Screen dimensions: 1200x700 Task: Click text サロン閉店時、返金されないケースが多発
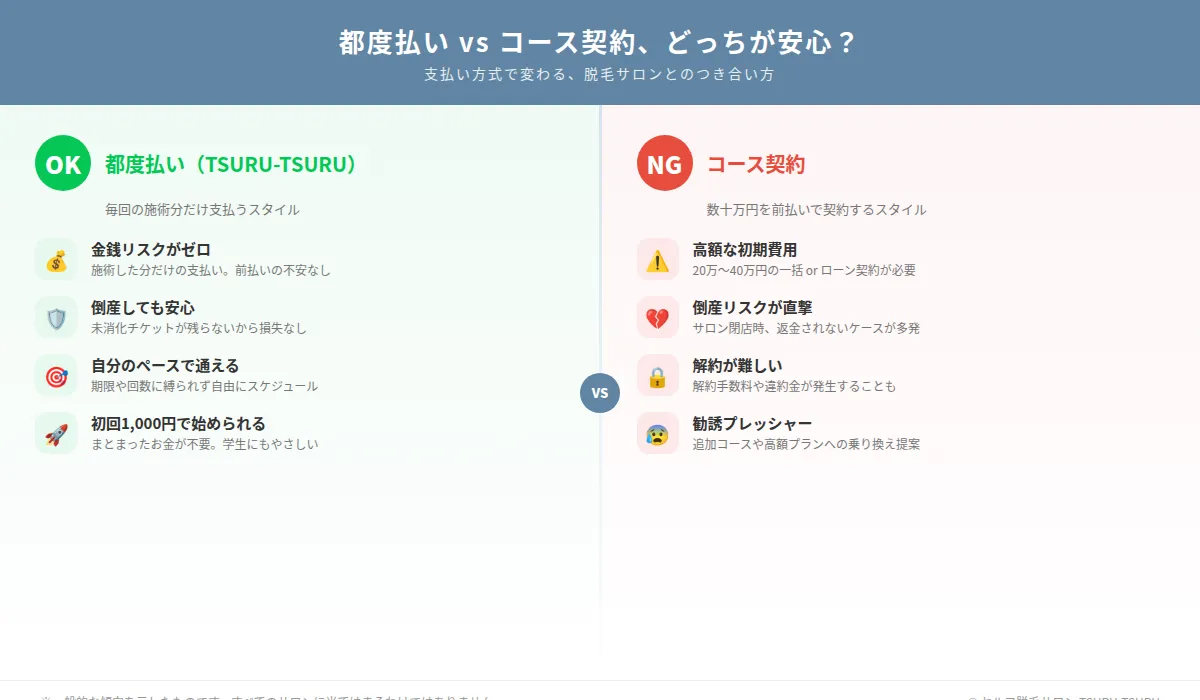(x=806, y=328)
